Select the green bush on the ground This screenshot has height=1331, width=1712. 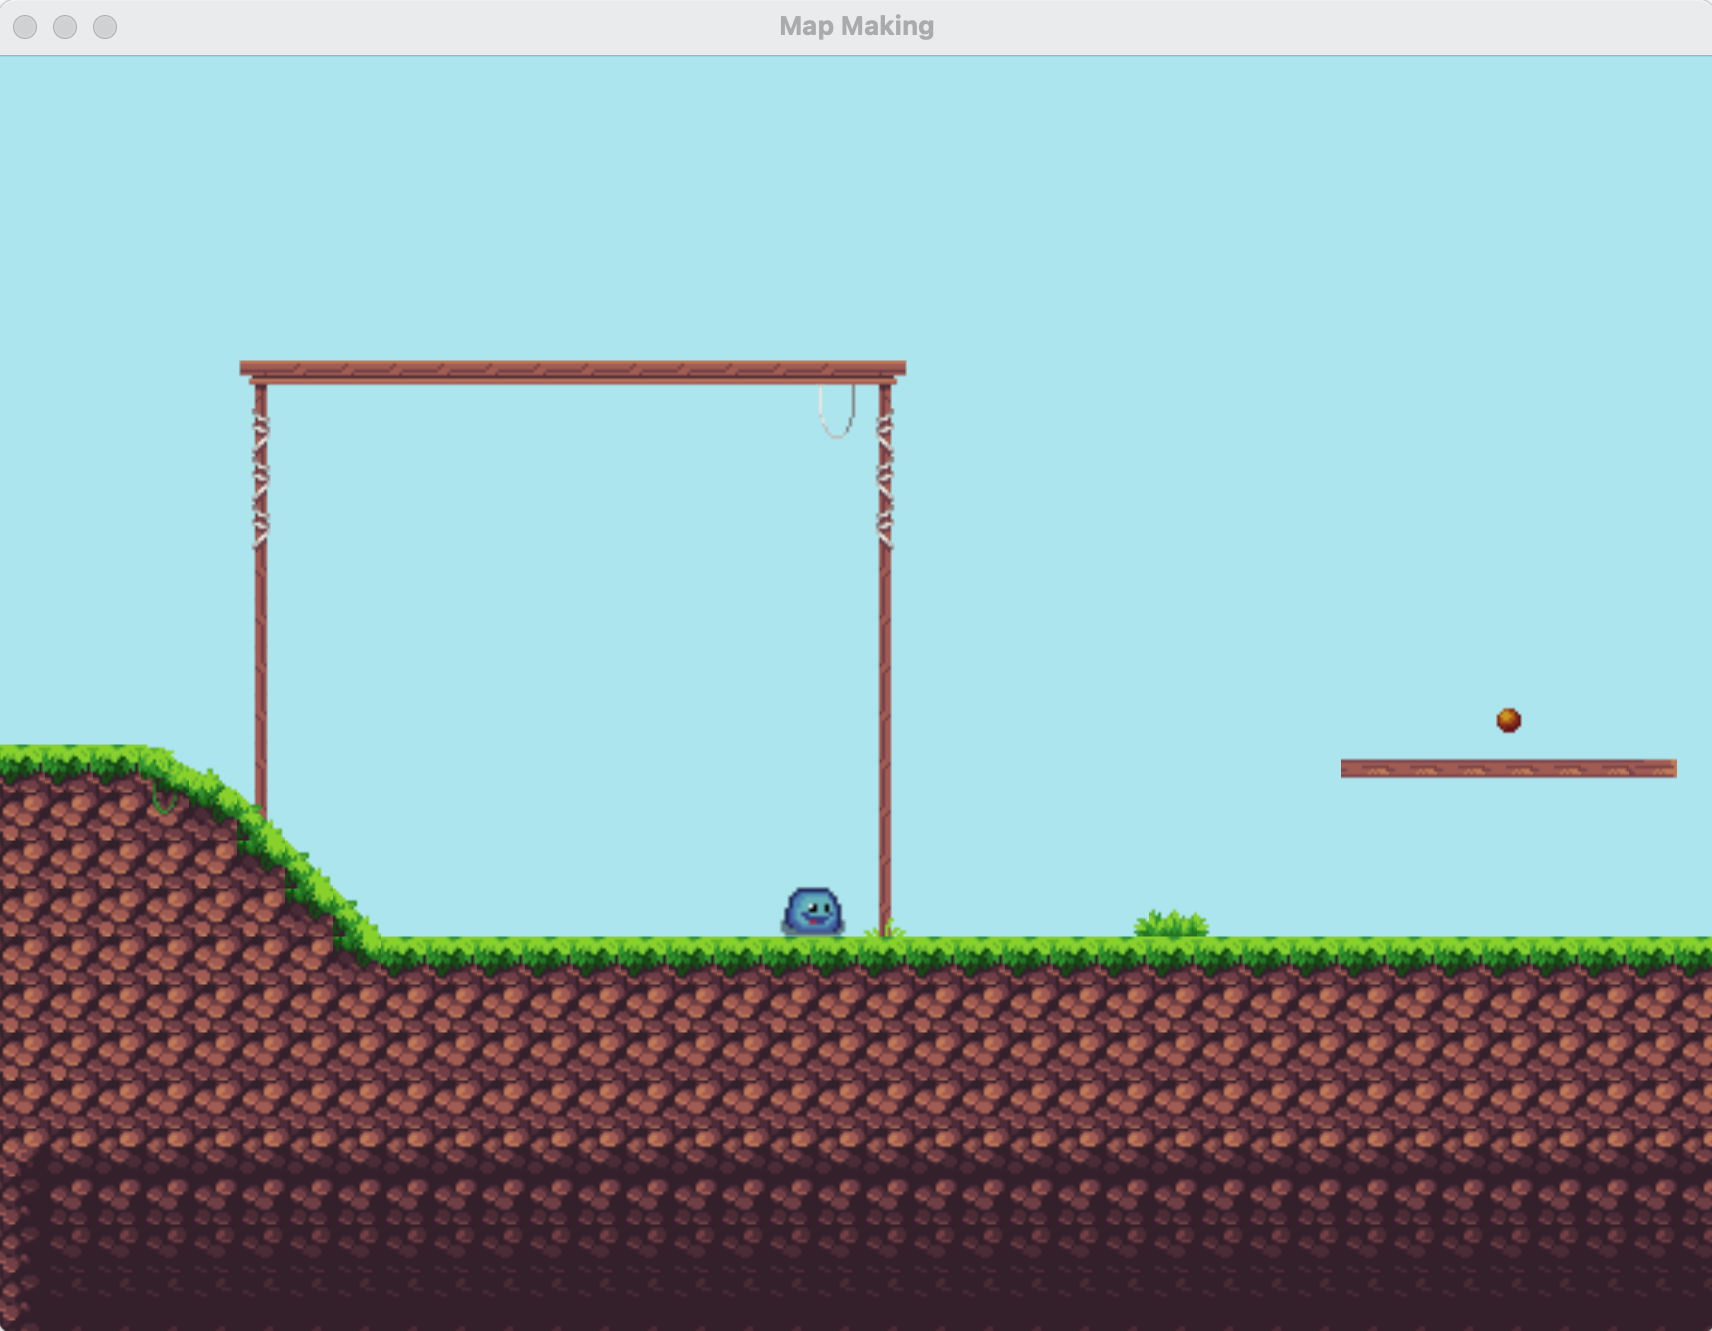click(1171, 925)
